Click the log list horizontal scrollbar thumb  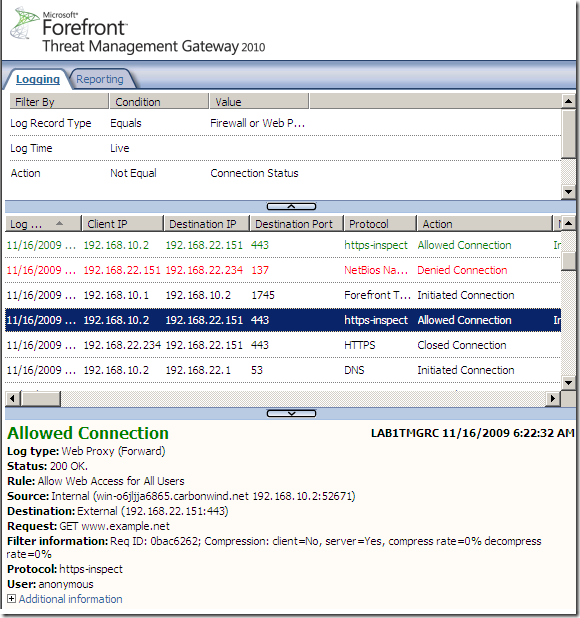tap(41, 398)
